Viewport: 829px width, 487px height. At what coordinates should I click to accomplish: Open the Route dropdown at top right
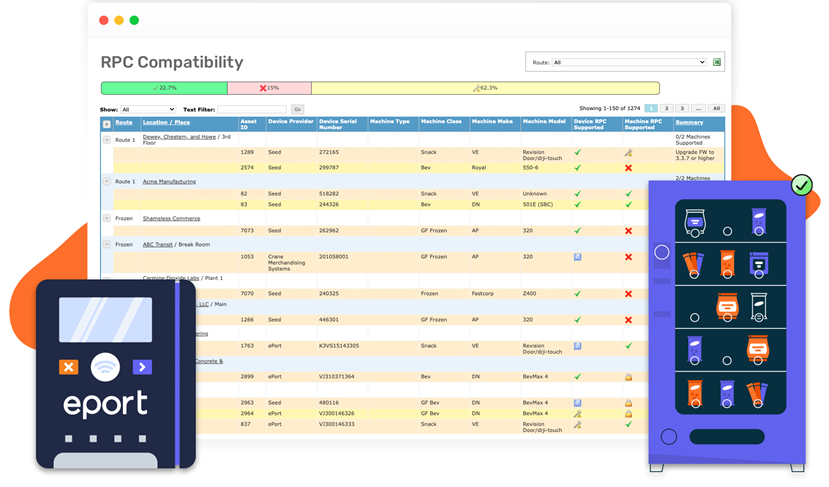tap(628, 62)
